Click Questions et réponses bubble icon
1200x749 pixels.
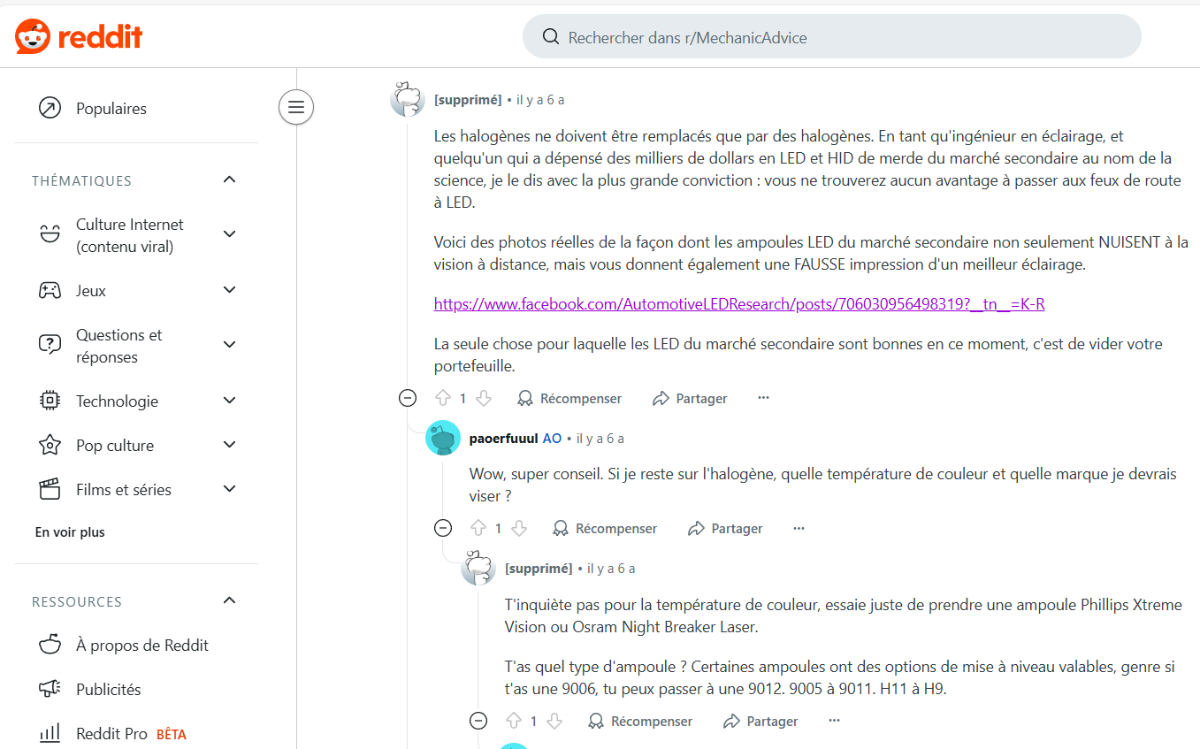point(49,345)
